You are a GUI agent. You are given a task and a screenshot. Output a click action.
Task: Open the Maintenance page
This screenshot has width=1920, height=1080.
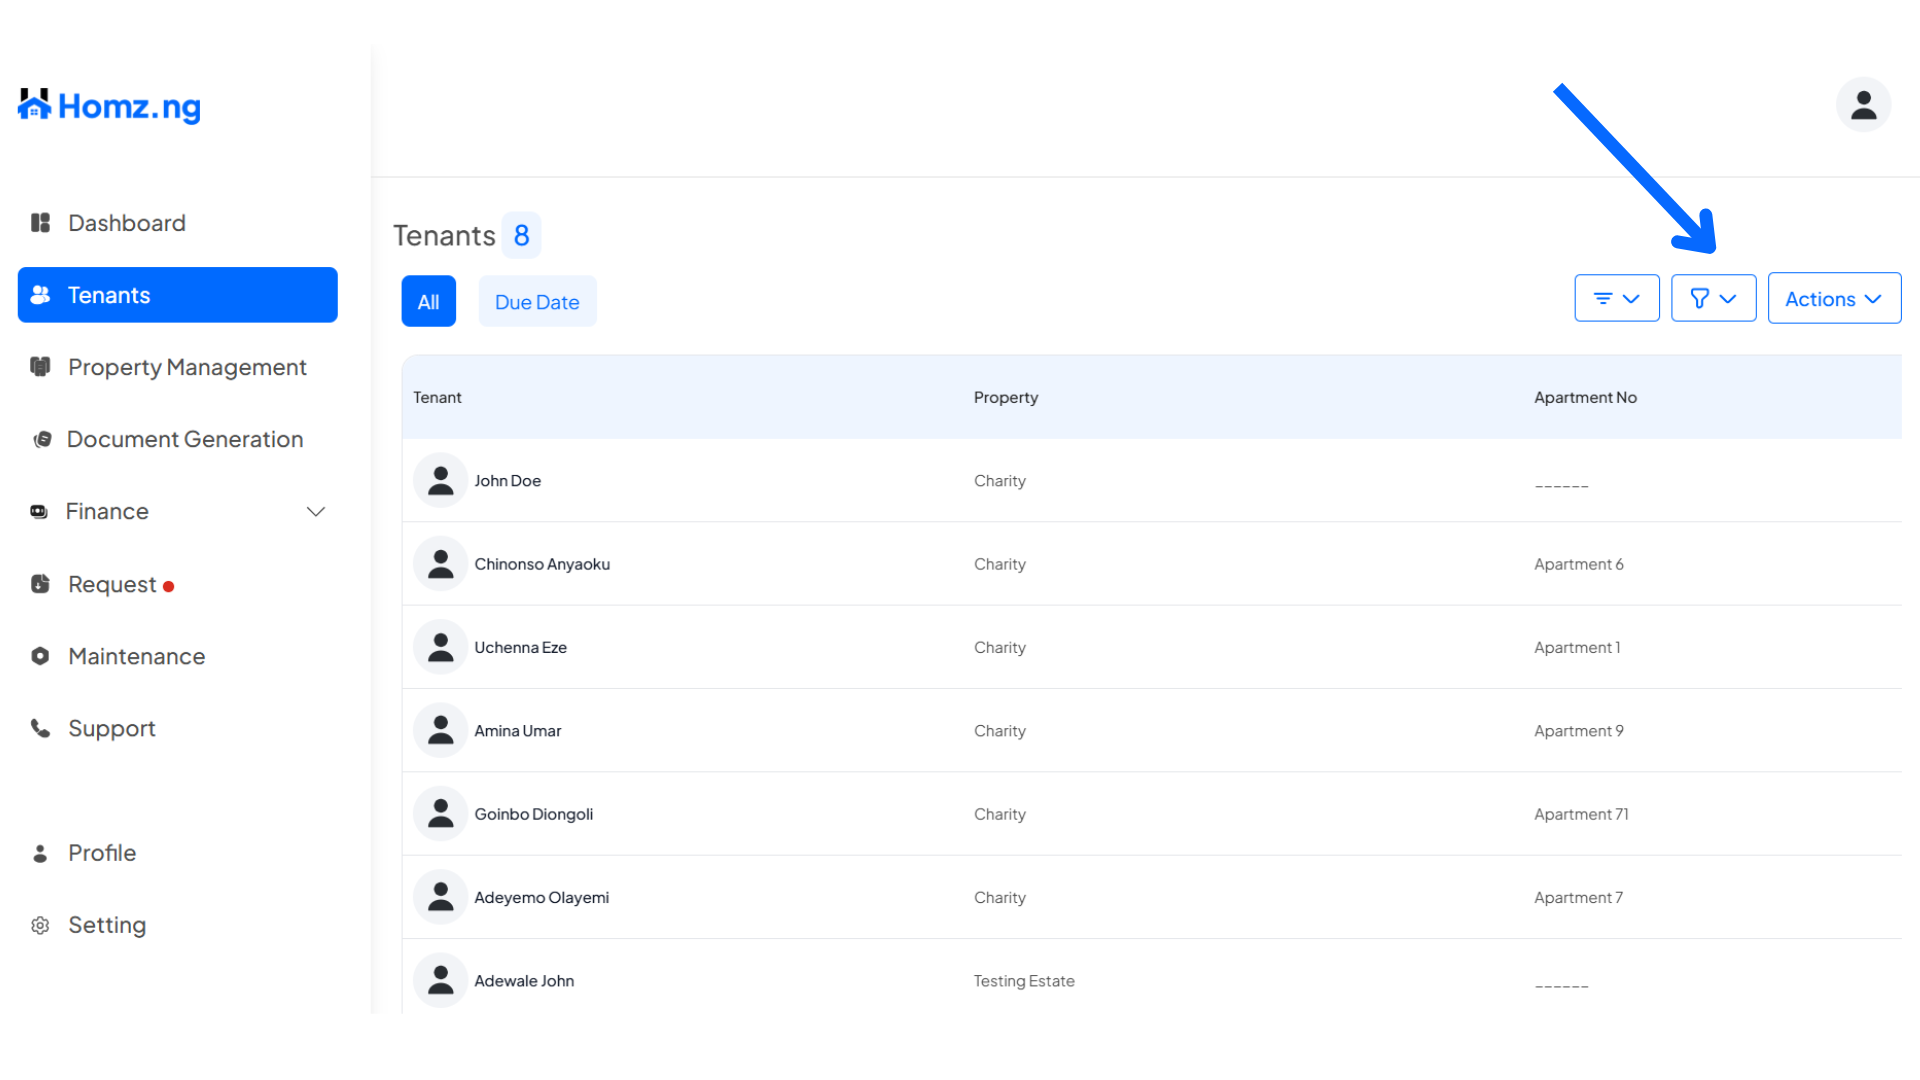pyautogui.click(x=137, y=656)
